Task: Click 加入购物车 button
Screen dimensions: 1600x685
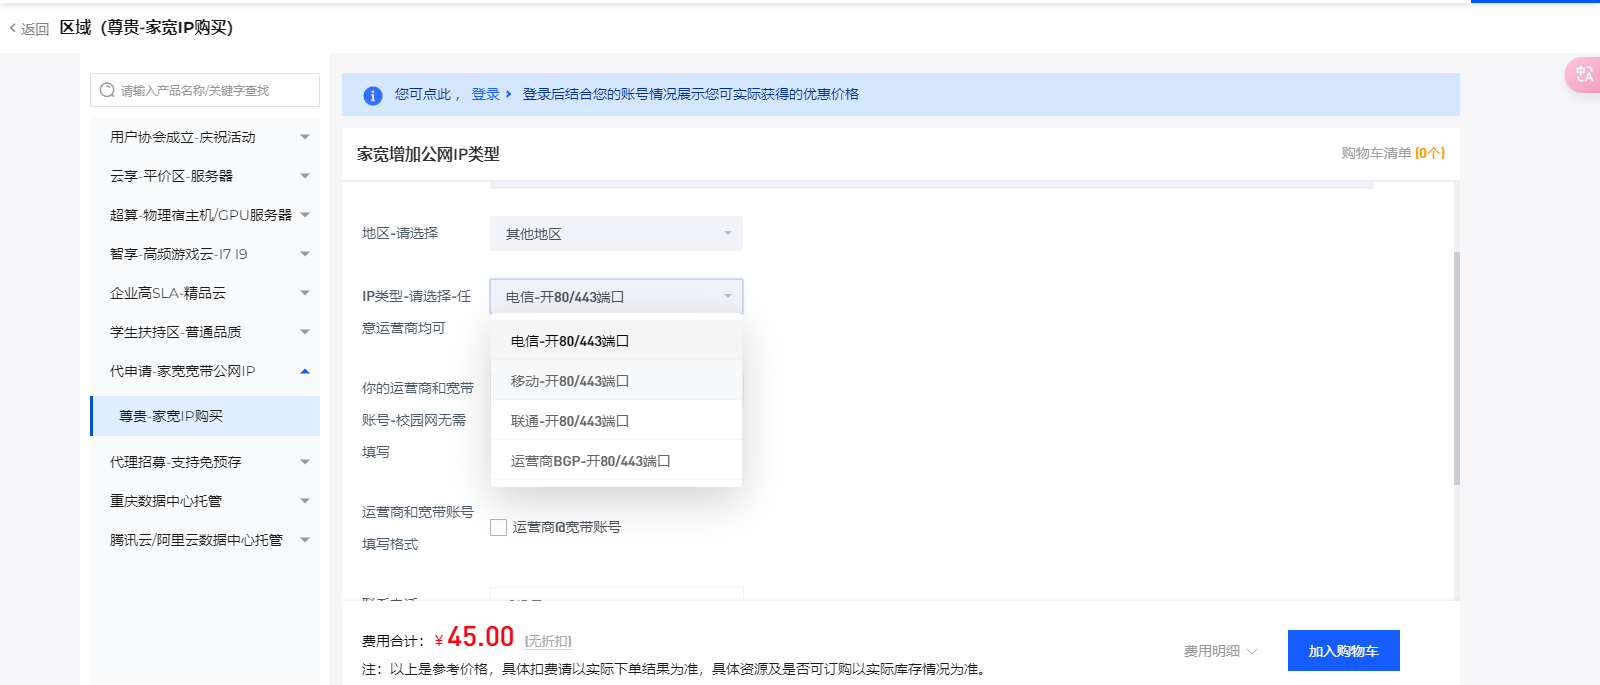Action: click(x=1343, y=651)
